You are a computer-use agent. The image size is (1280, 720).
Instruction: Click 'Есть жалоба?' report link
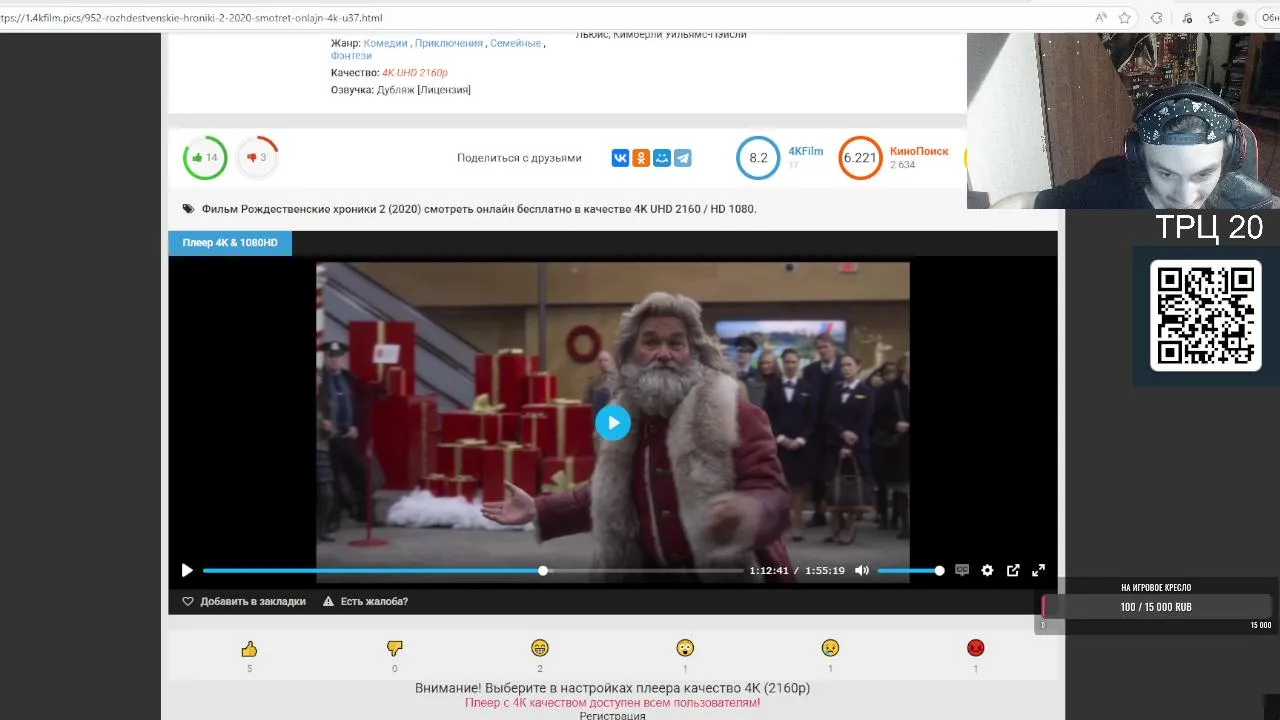coord(365,601)
